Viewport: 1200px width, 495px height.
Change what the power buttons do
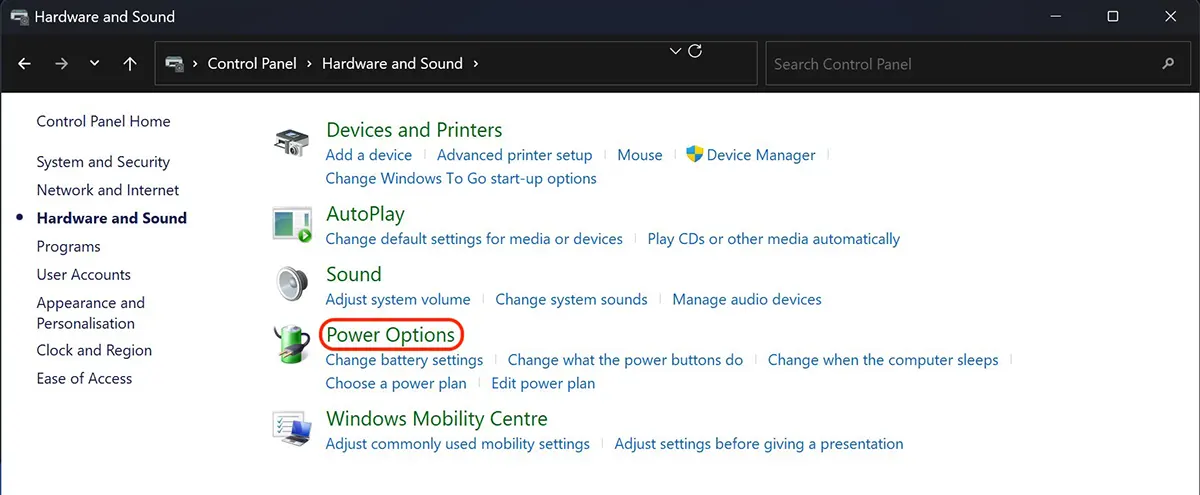pyautogui.click(x=625, y=359)
